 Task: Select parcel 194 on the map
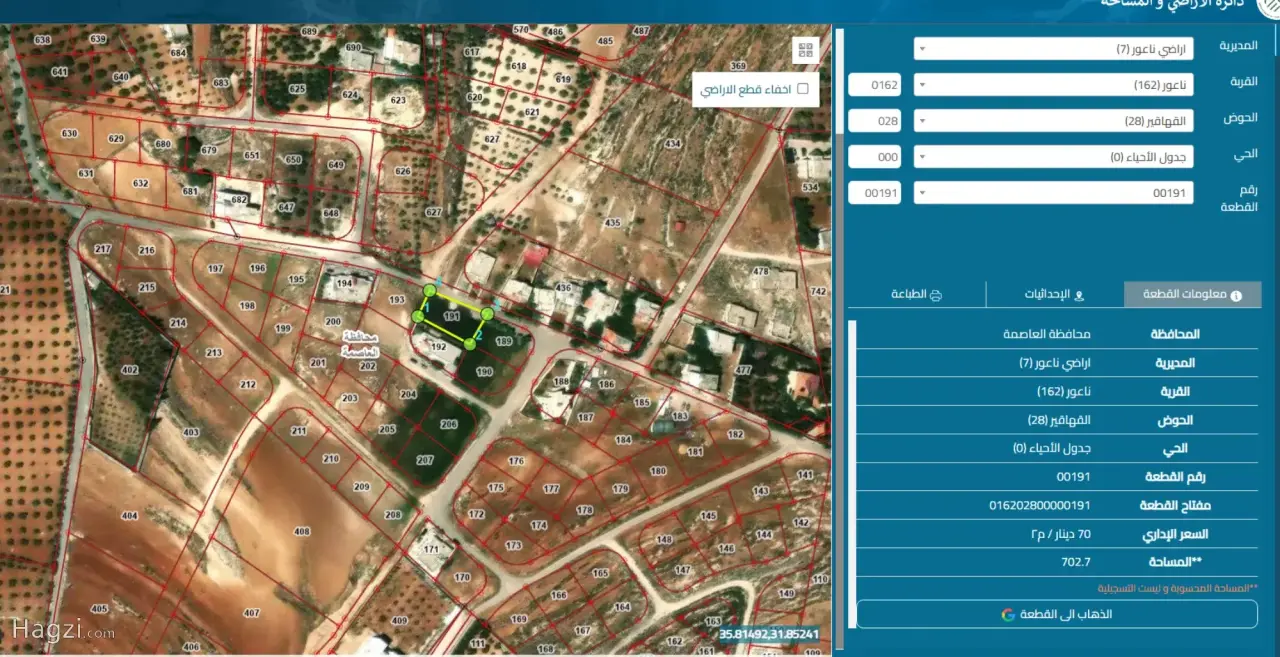click(x=344, y=284)
